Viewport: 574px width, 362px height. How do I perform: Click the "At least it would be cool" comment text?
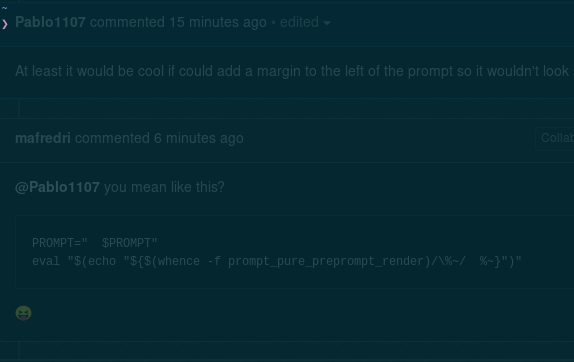[x=294, y=71]
